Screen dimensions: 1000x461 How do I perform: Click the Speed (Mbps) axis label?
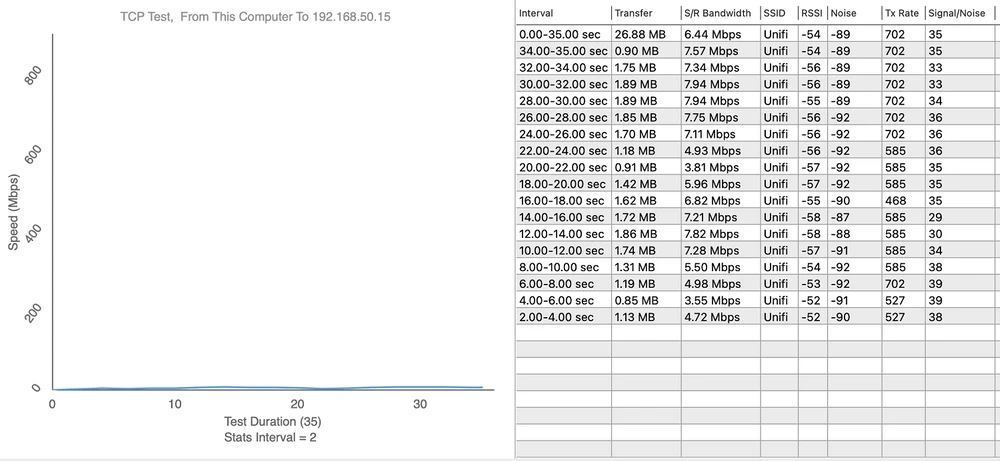(13, 213)
